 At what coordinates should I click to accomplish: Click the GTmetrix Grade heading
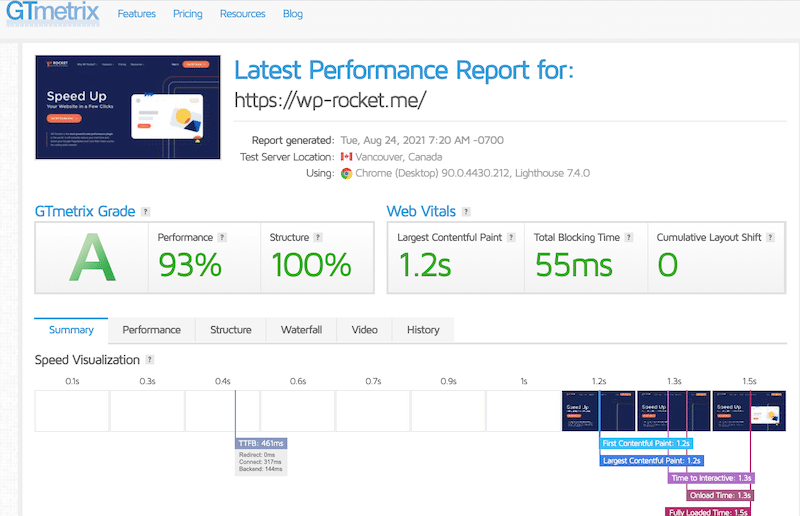tap(85, 211)
